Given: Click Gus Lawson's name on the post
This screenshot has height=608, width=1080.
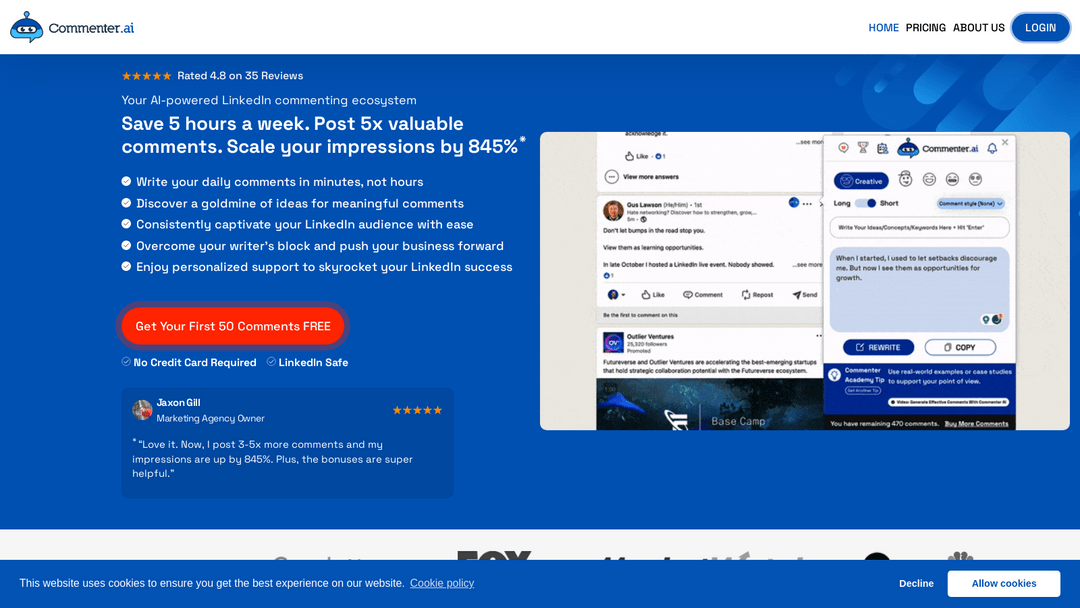Looking at the screenshot, I should tap(643, 205).
